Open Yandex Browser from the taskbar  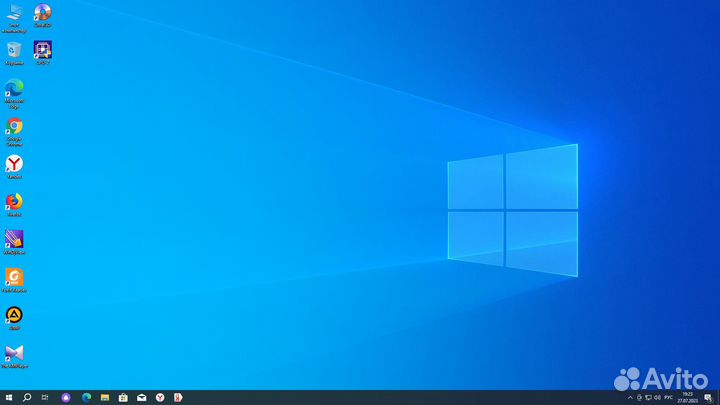click(x=160, y=398)
